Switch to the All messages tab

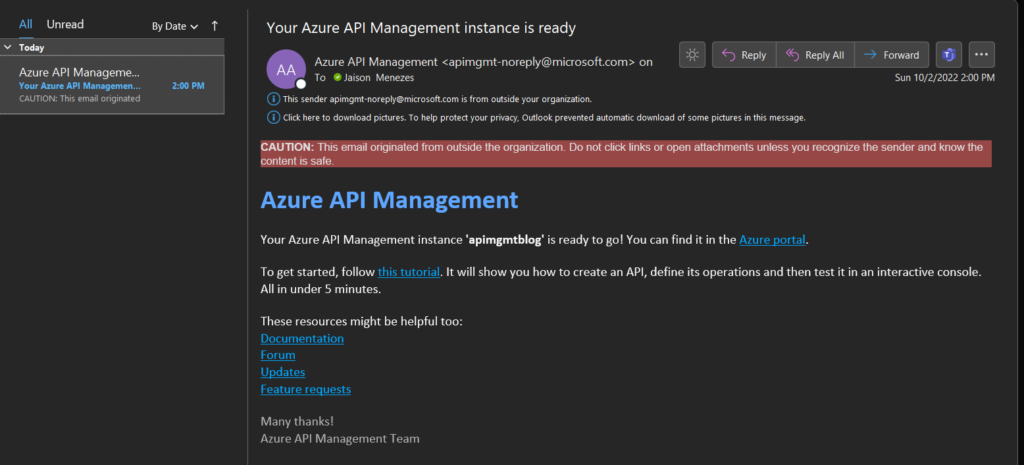(x=25, y=25)
